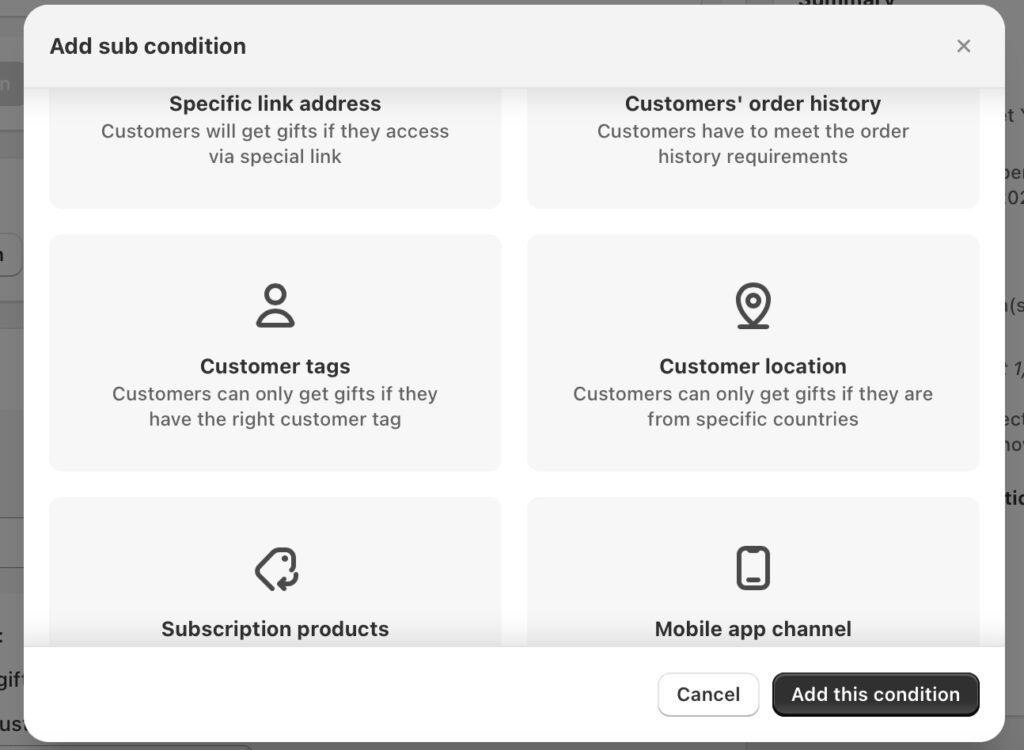Viewport: 1024px width, 750px height.
Task: Confirm with Add this condition button
Action: [875, 694]
